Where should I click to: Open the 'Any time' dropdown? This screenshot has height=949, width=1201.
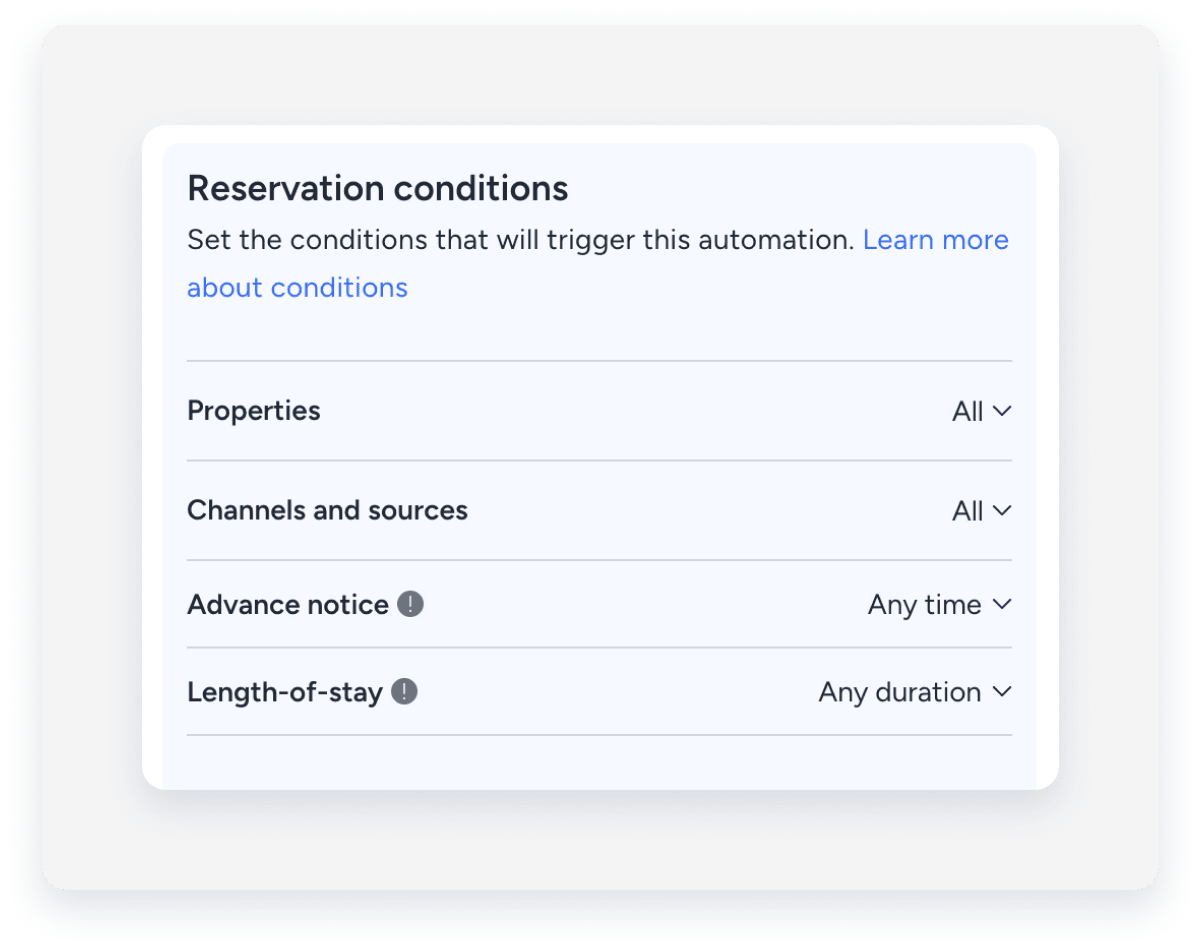point(924,604)
